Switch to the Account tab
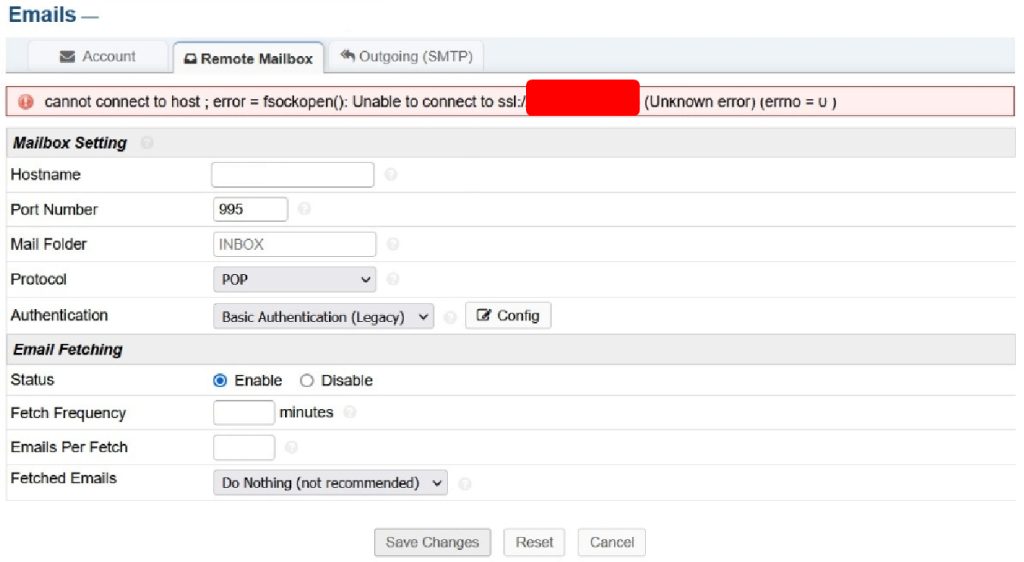Viewport: 1024px width, 562px height. tap(98, 57)
